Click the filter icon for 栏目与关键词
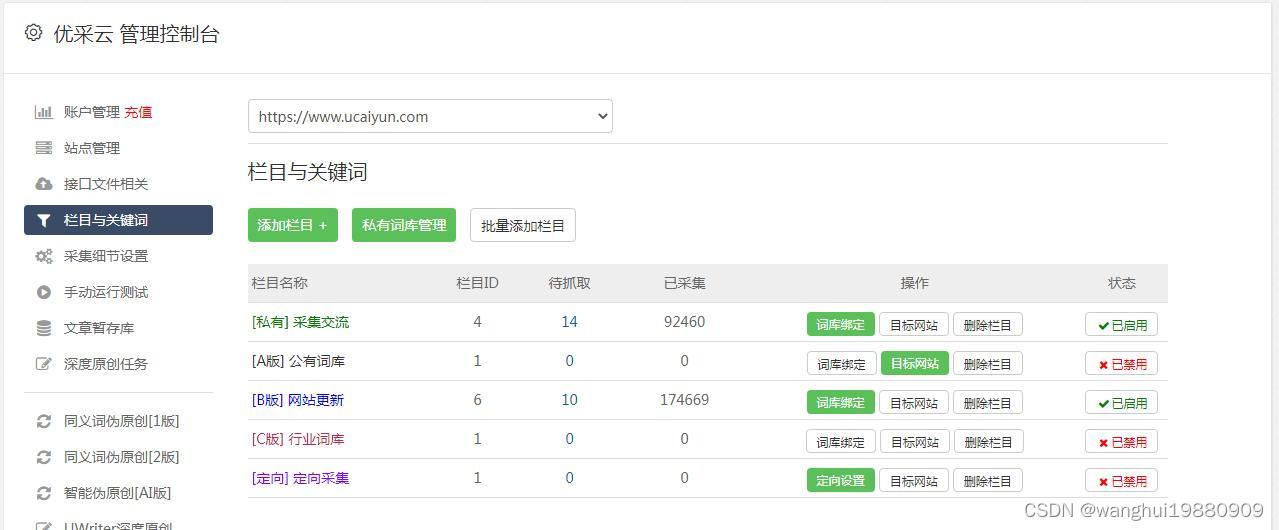The width and height of the screenshot is (1279, 530). pyautogui.click(x=43, y=220)
